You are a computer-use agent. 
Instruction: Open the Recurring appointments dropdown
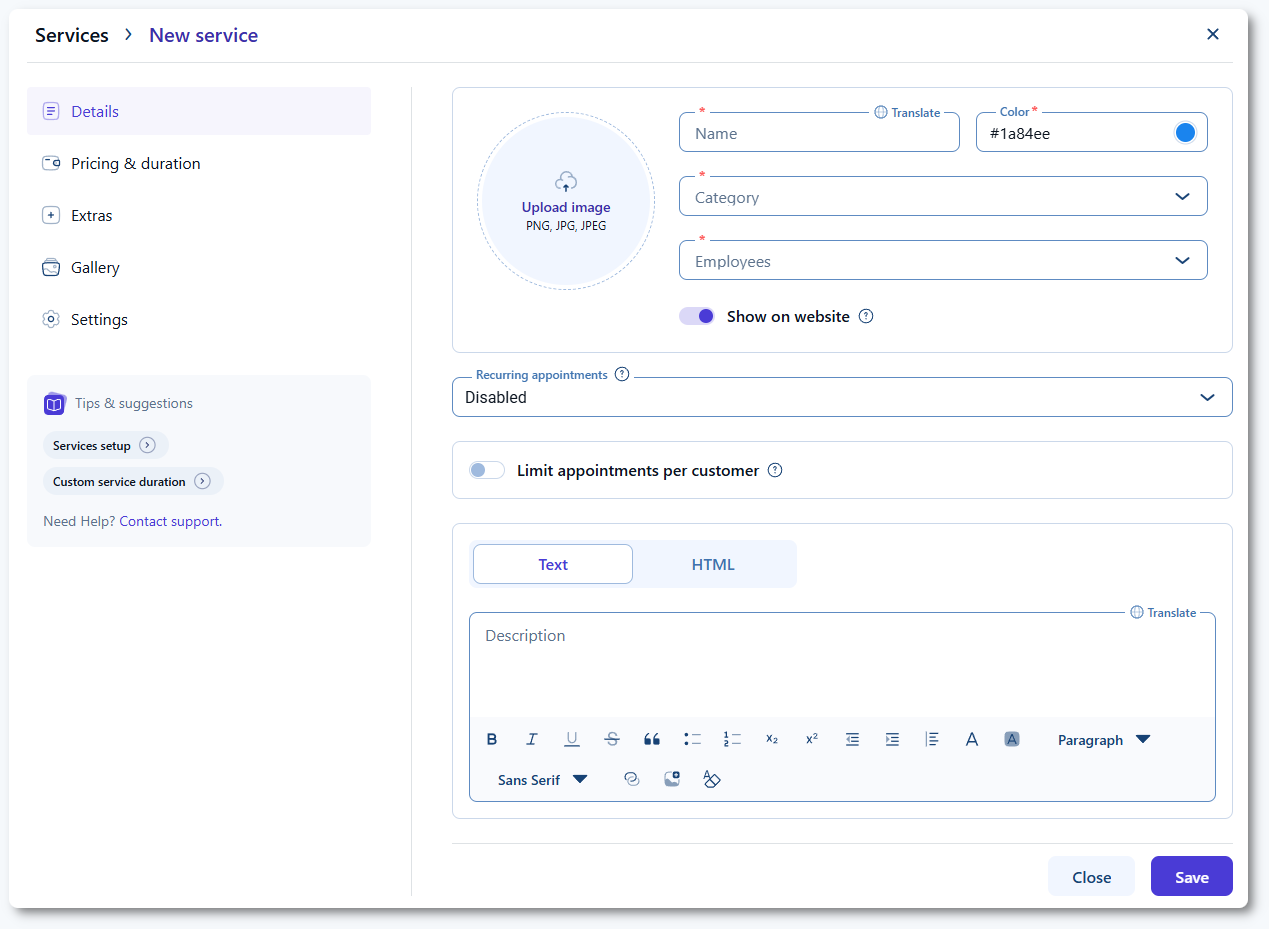tap(841, 397)
